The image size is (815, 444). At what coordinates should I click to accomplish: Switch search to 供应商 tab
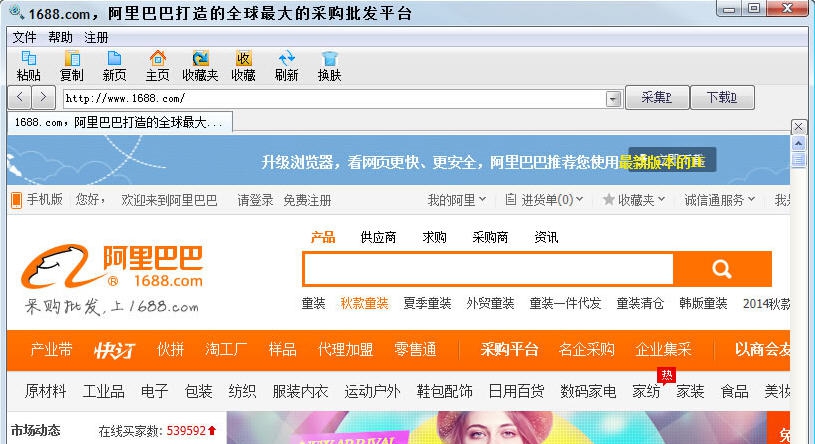[x=378, y=238]
